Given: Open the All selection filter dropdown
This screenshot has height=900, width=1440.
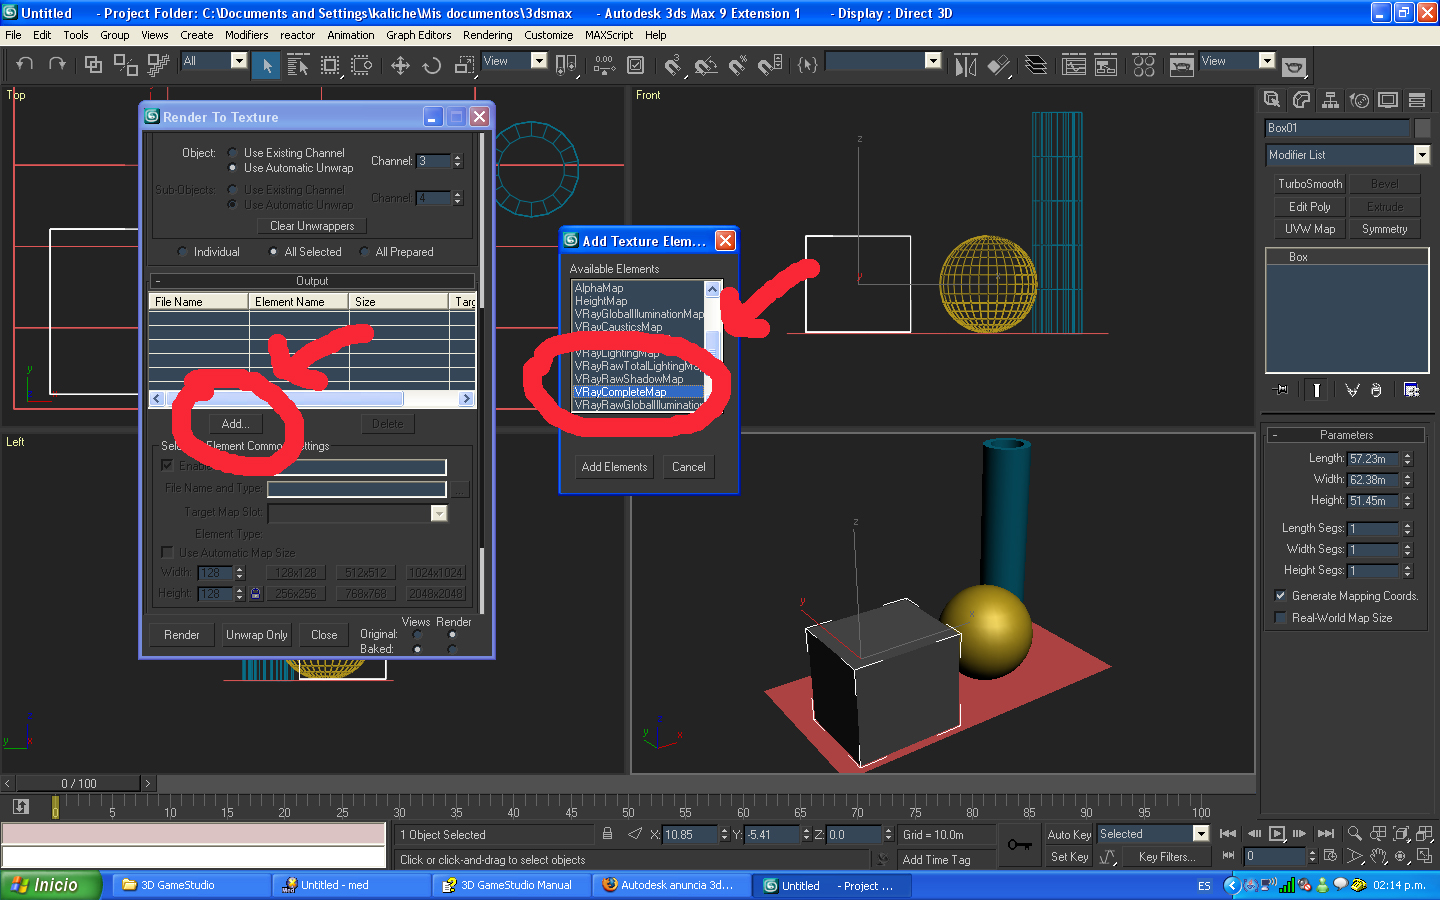Looking at the screenshot, I should 238,61.
